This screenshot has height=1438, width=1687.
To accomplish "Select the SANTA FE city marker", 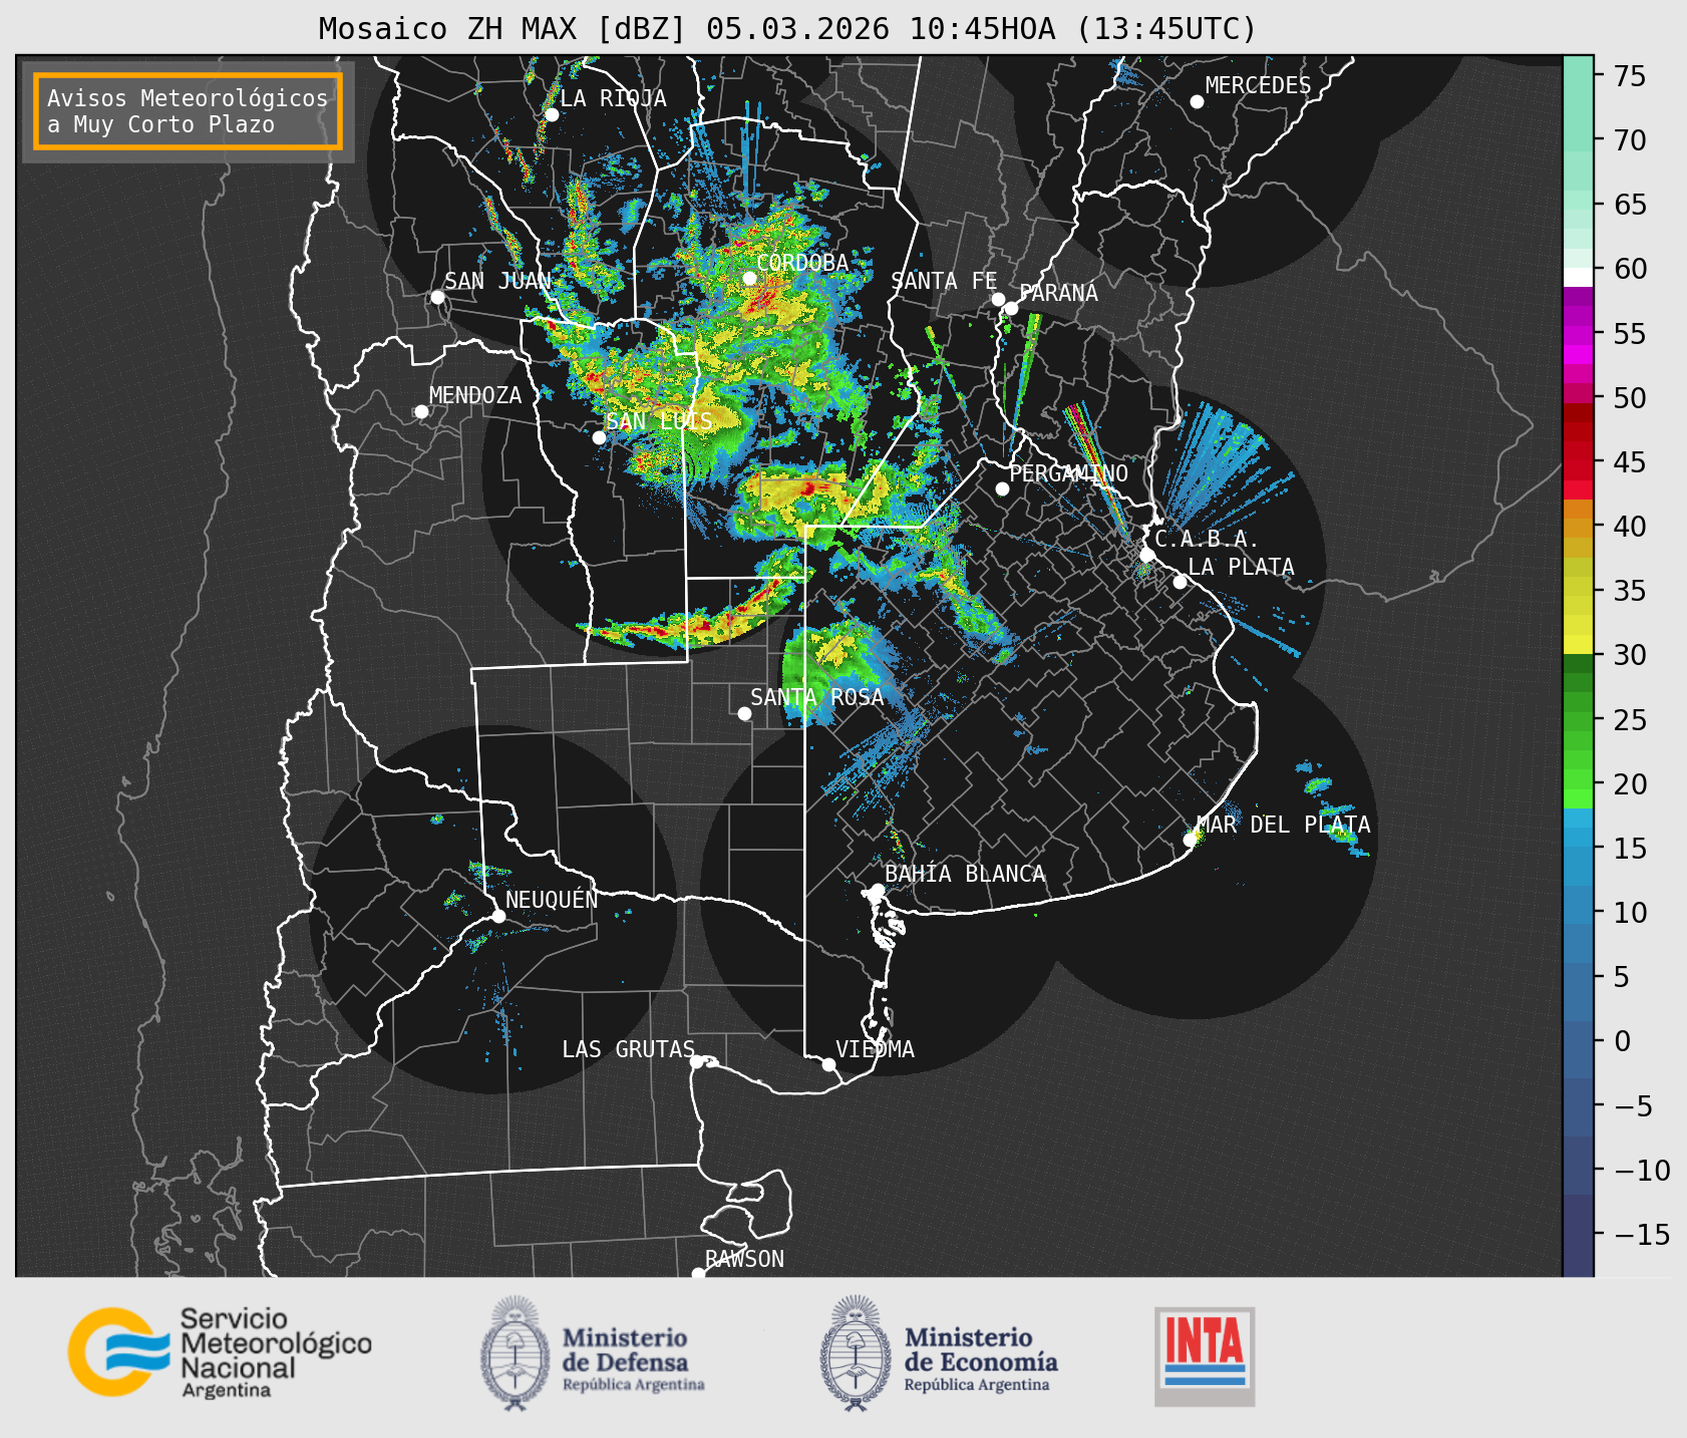I will click(x=998, y=299).
